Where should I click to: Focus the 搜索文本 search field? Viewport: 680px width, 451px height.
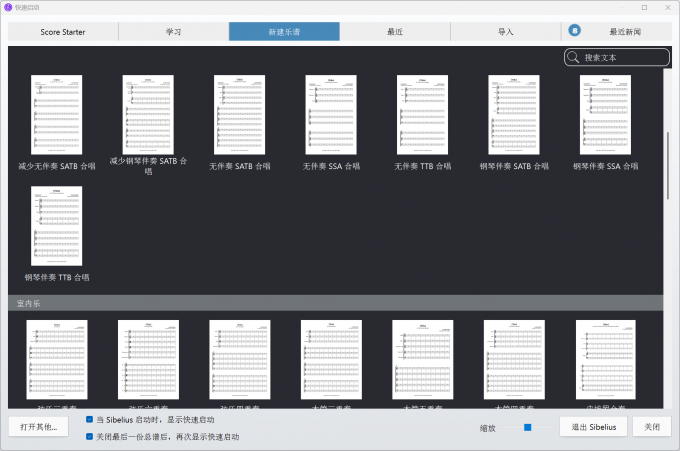click(617, 57)
